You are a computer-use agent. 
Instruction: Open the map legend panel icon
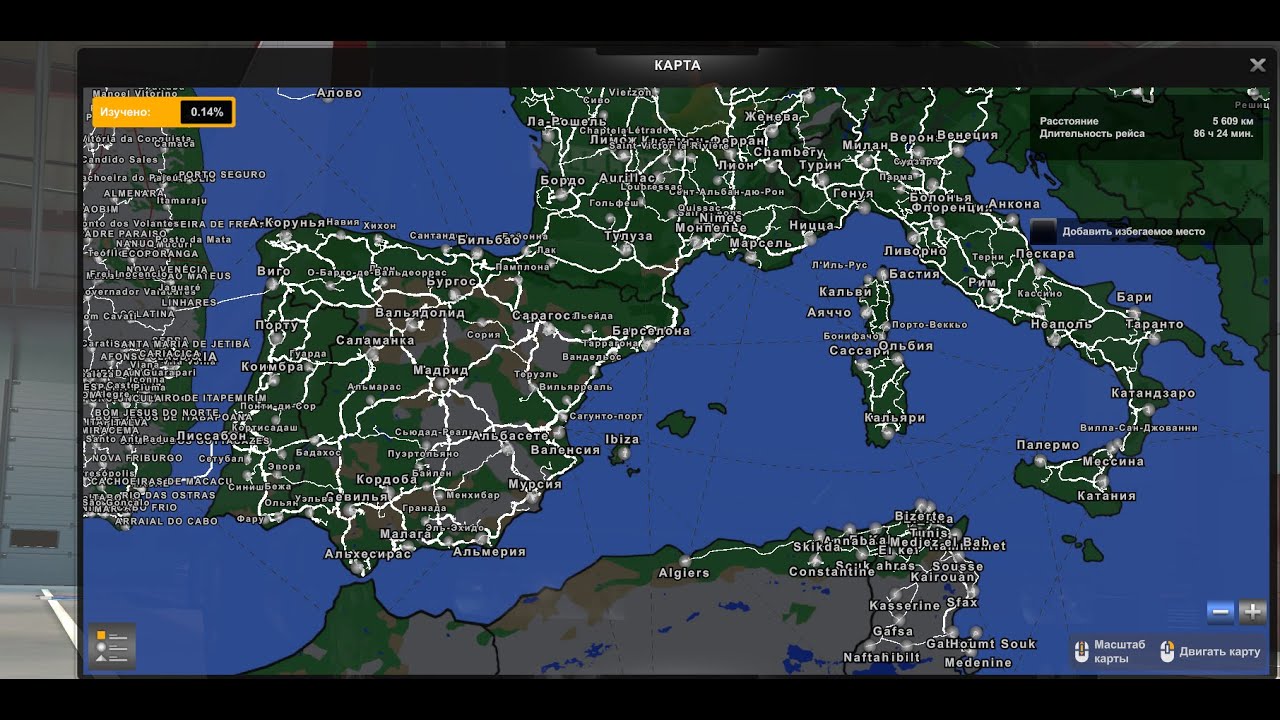click(111, 646)
